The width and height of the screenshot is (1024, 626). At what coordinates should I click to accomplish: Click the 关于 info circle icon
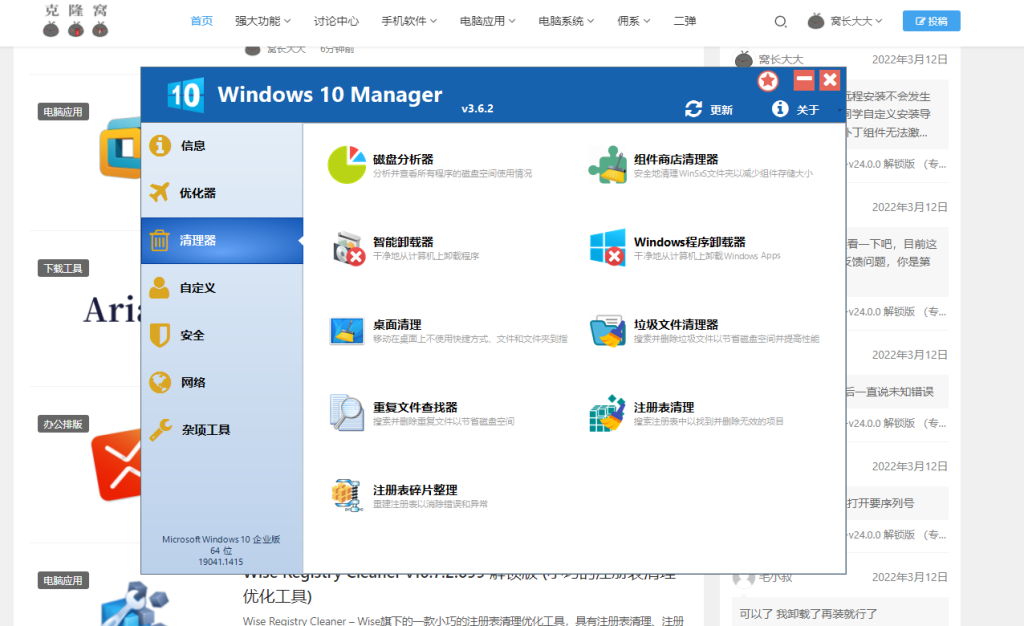780,108
